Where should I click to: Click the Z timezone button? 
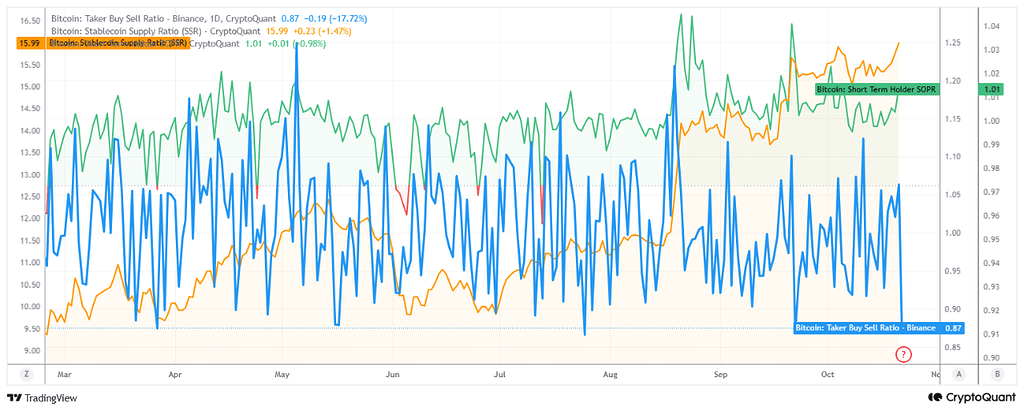tap(27, 375)
